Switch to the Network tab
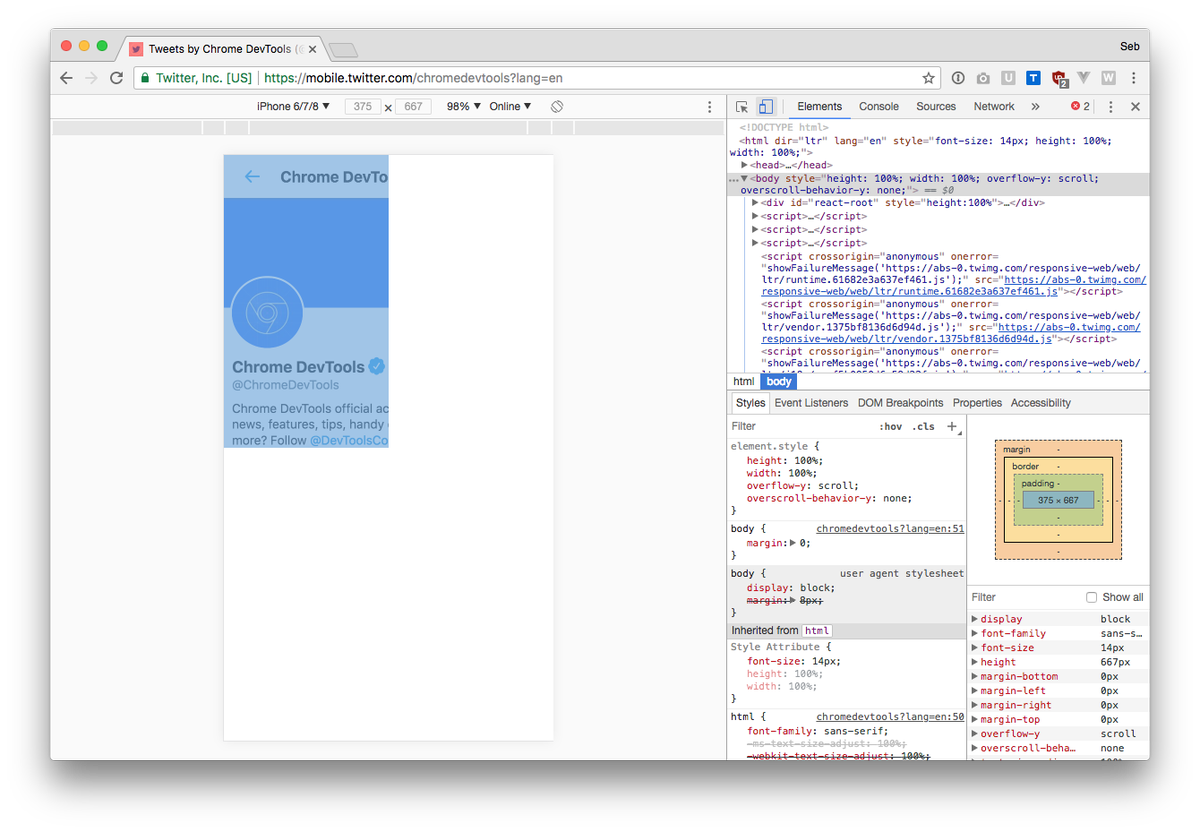The height and width of the screenshot is (832, 1200). click(994, 106)
